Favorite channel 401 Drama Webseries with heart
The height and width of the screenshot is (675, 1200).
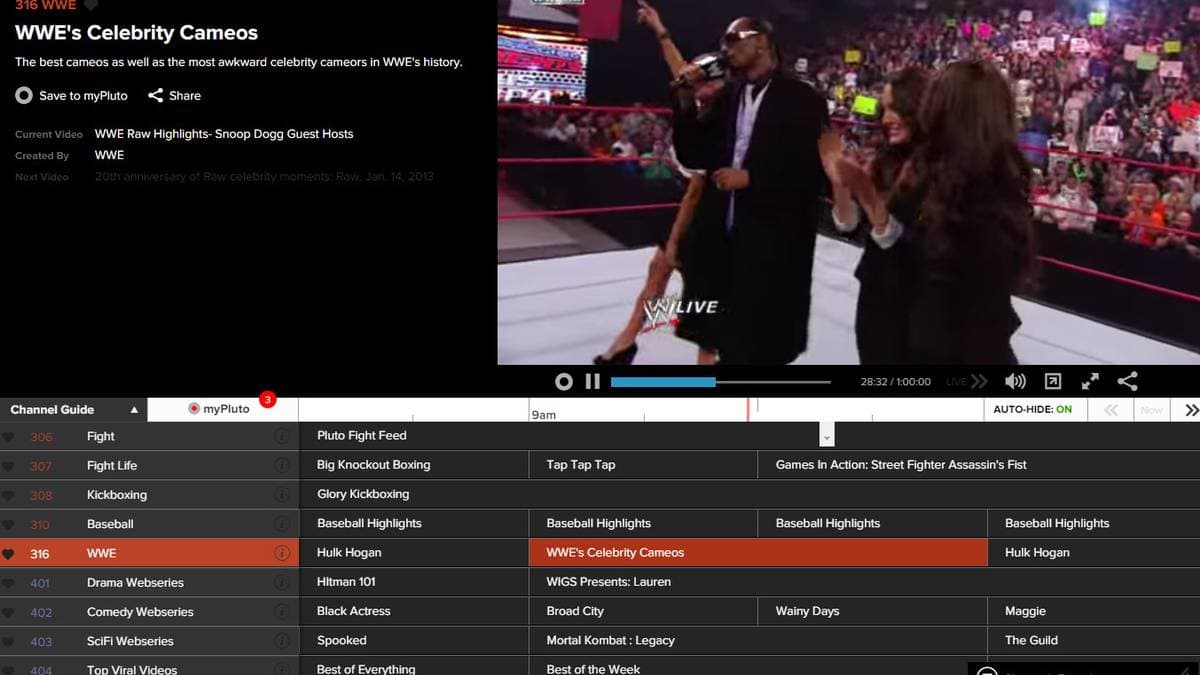click(9, 583)
